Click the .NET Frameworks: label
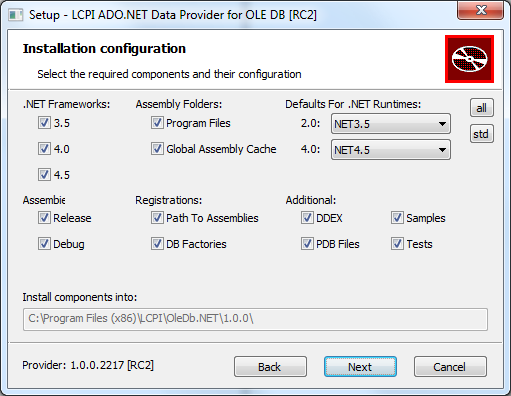The image size is (511, 396). (66, 104)
